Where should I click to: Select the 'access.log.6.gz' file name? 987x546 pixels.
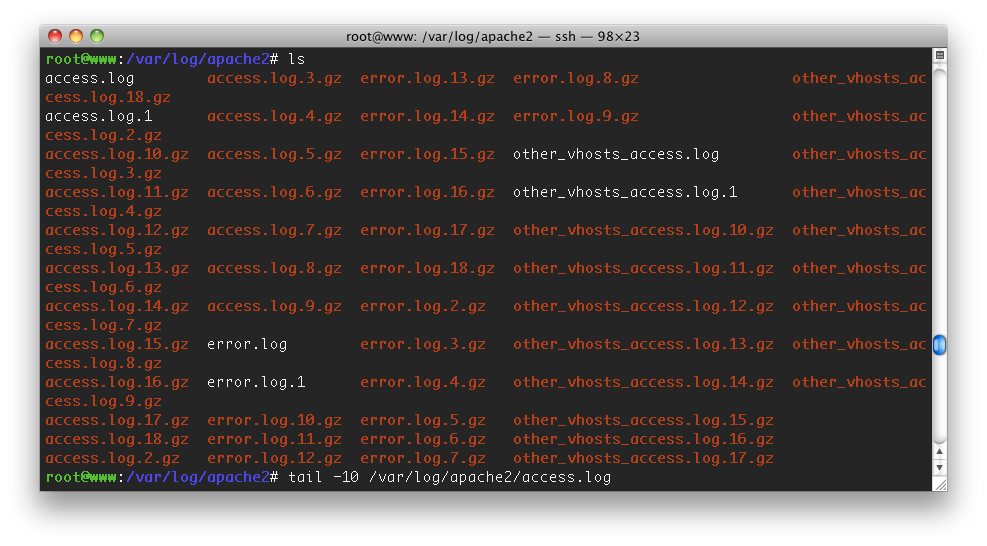coord(274,192)
